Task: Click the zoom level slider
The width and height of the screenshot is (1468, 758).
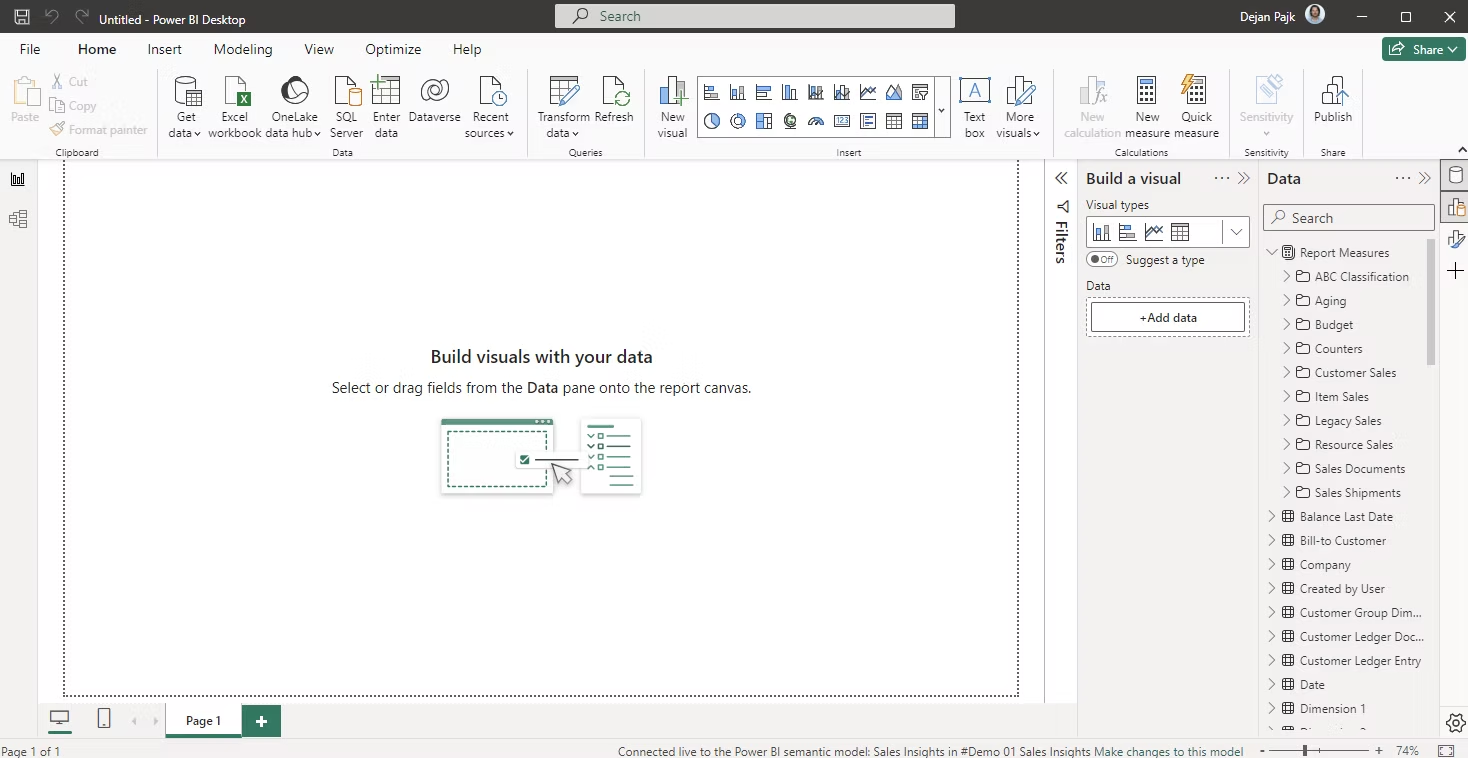Action: click(1305, 750)
